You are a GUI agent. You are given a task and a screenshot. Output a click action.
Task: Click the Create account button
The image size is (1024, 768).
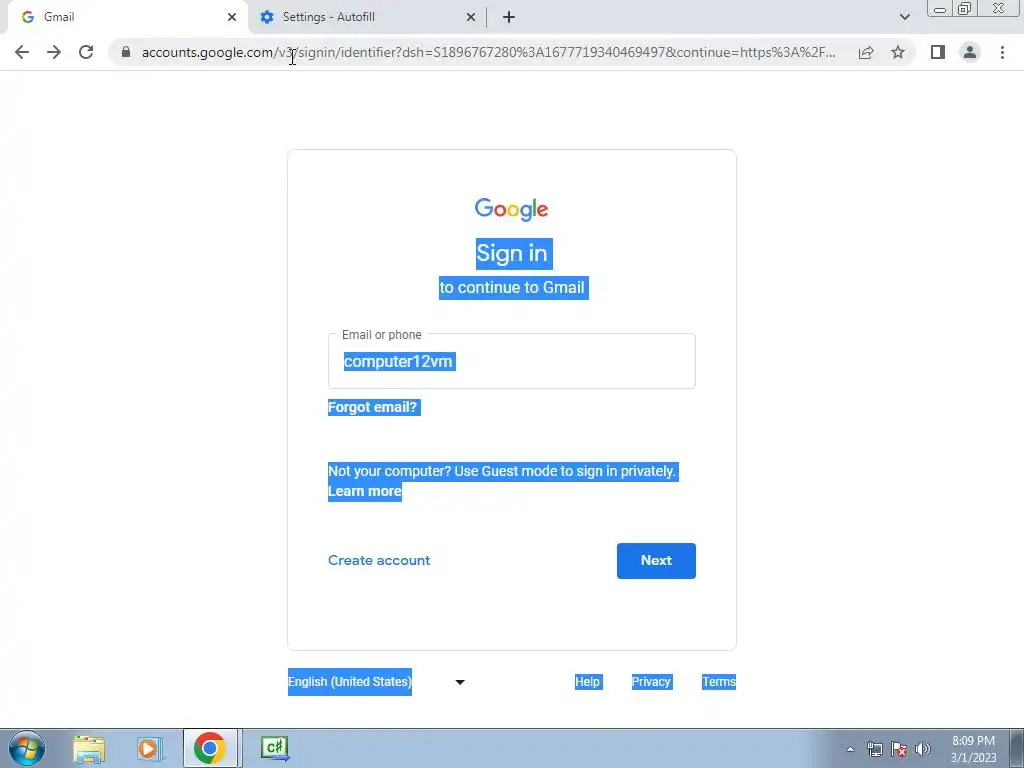coord(379,560)
